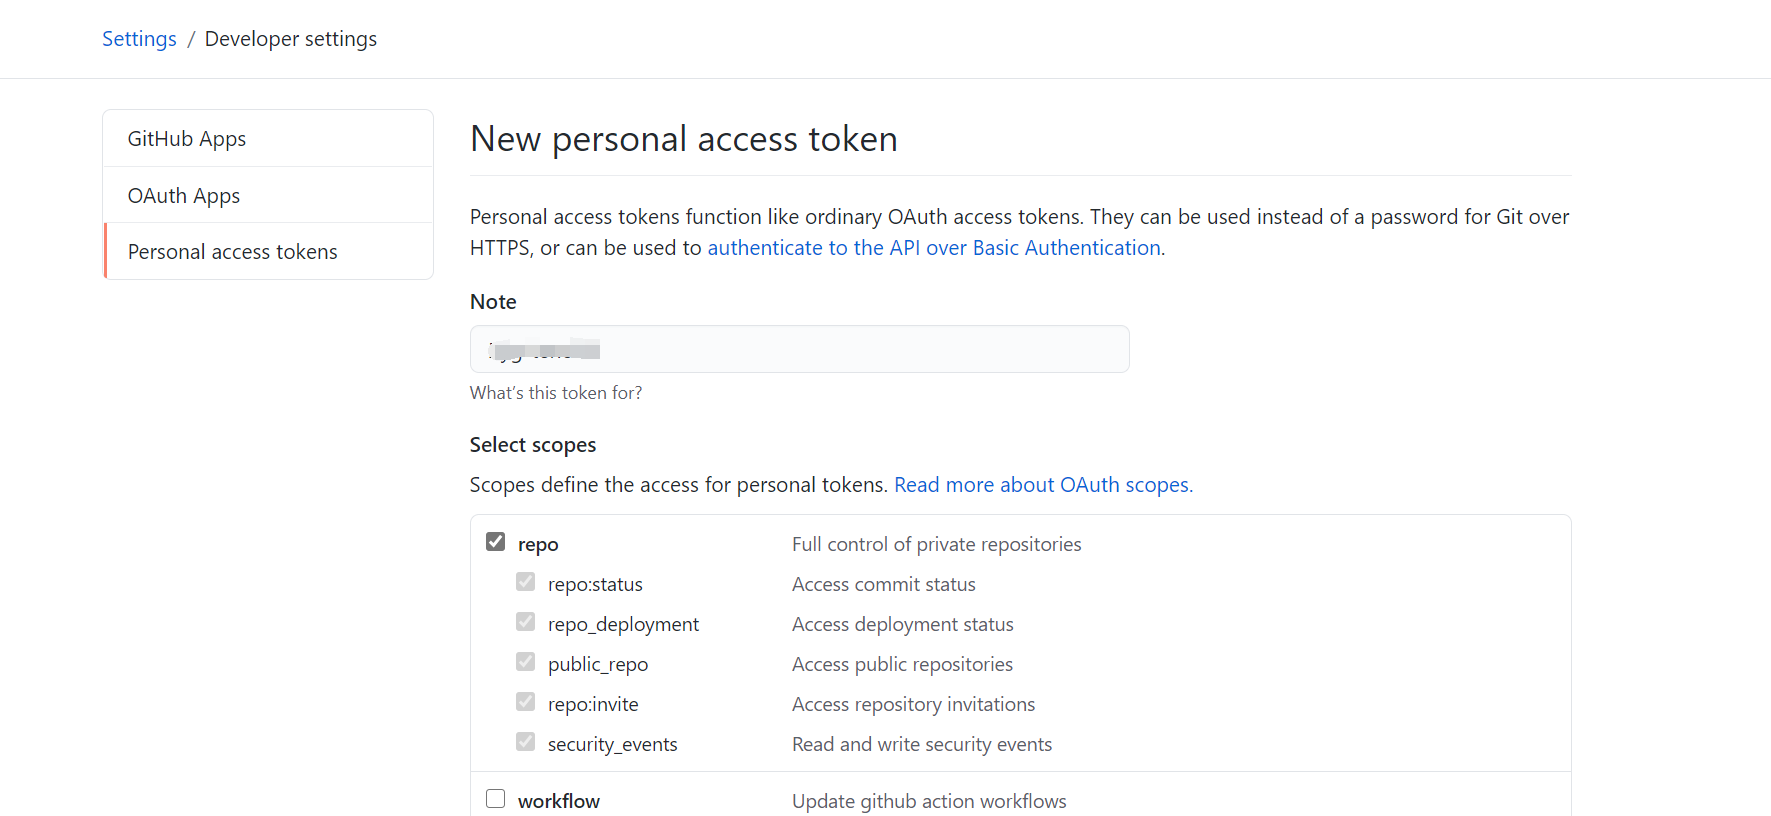Open OAuth Apps in the sidebar
1771x816 pixels.
[268, 195]
